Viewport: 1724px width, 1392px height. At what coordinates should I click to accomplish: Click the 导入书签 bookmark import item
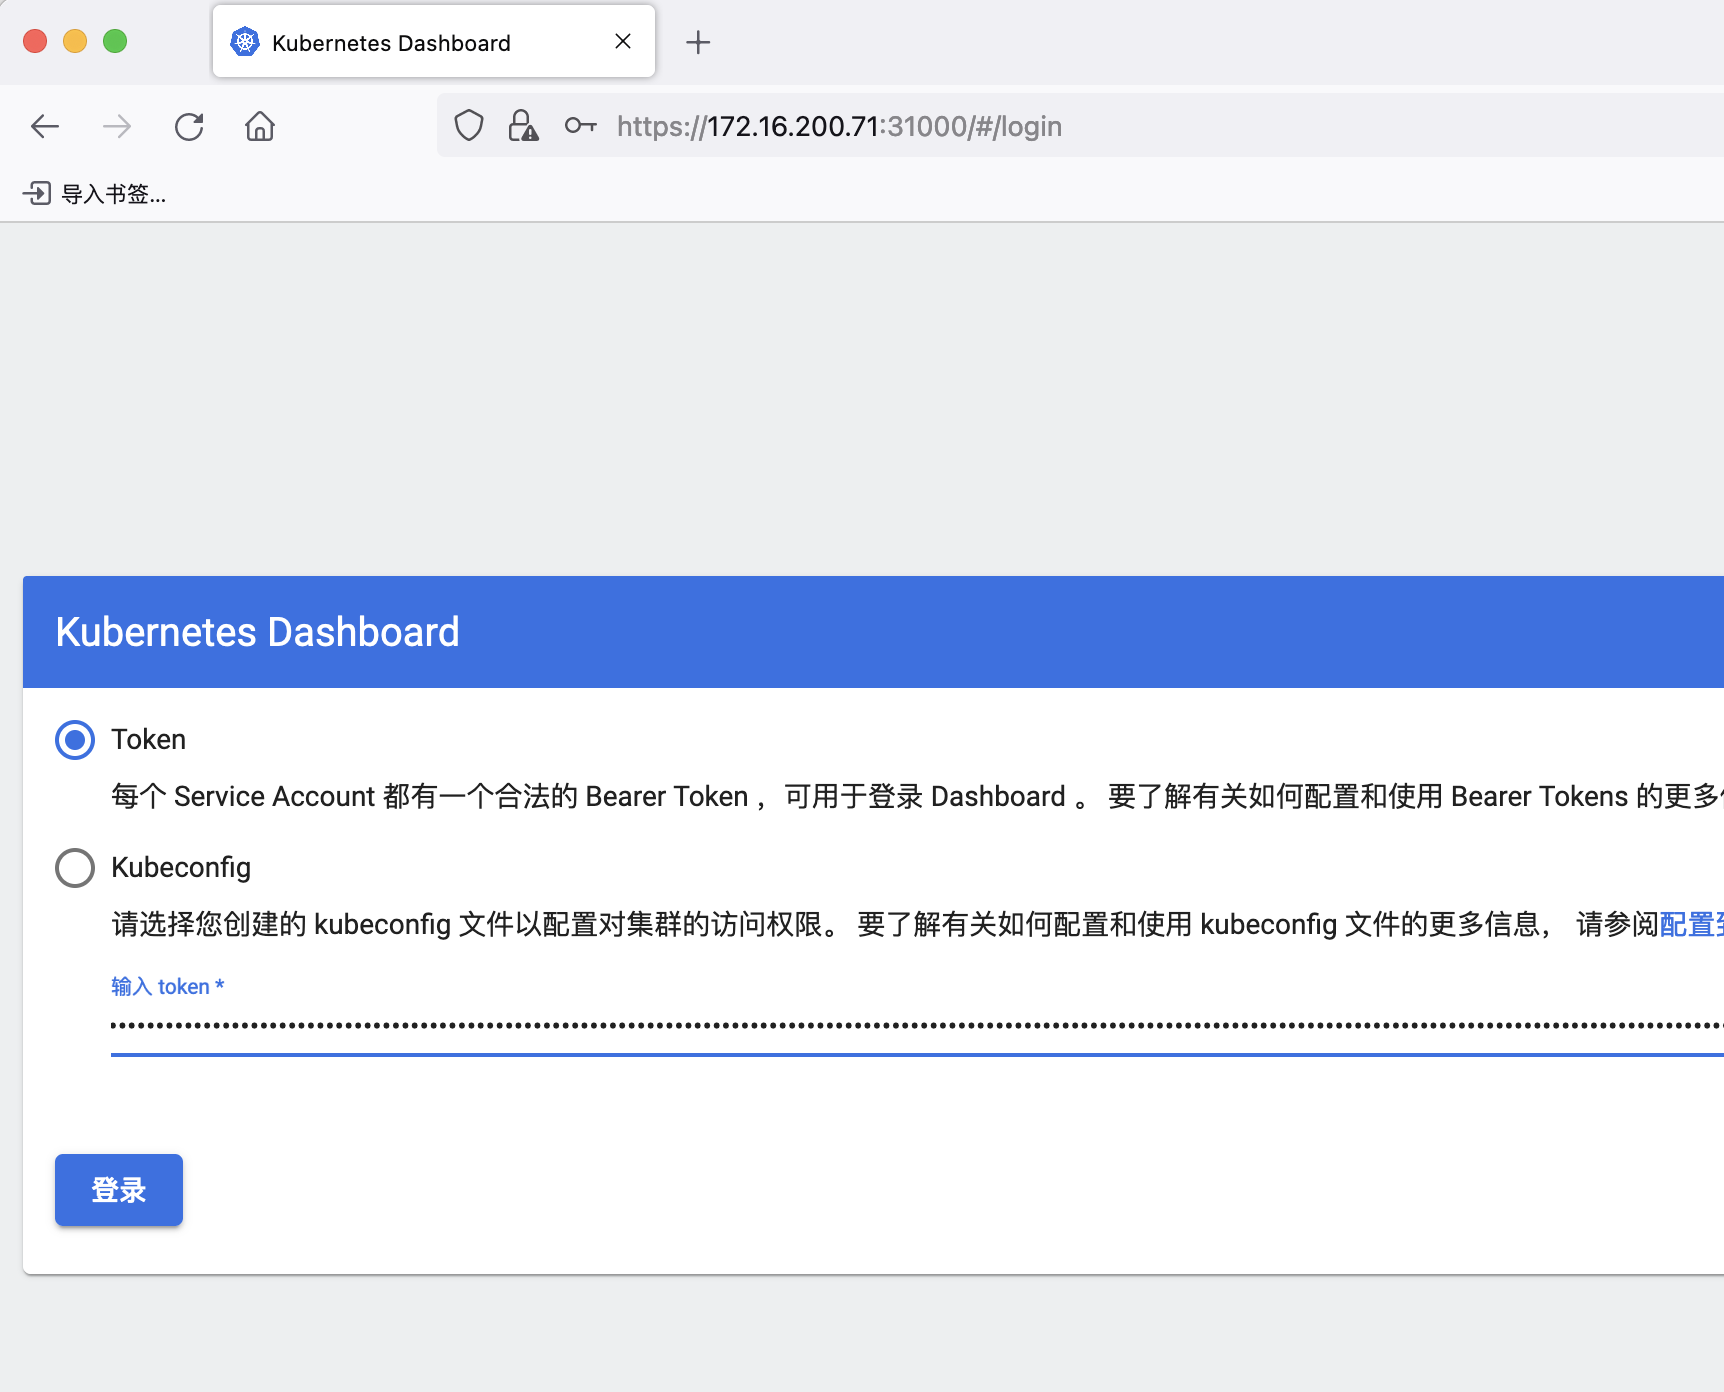coord(95,193)
